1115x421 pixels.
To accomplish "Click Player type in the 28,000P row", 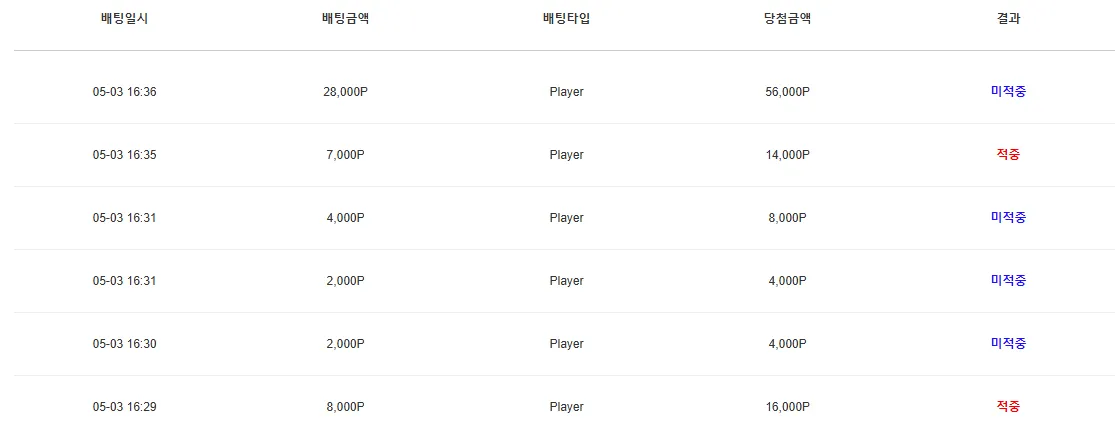I will 566,92.
